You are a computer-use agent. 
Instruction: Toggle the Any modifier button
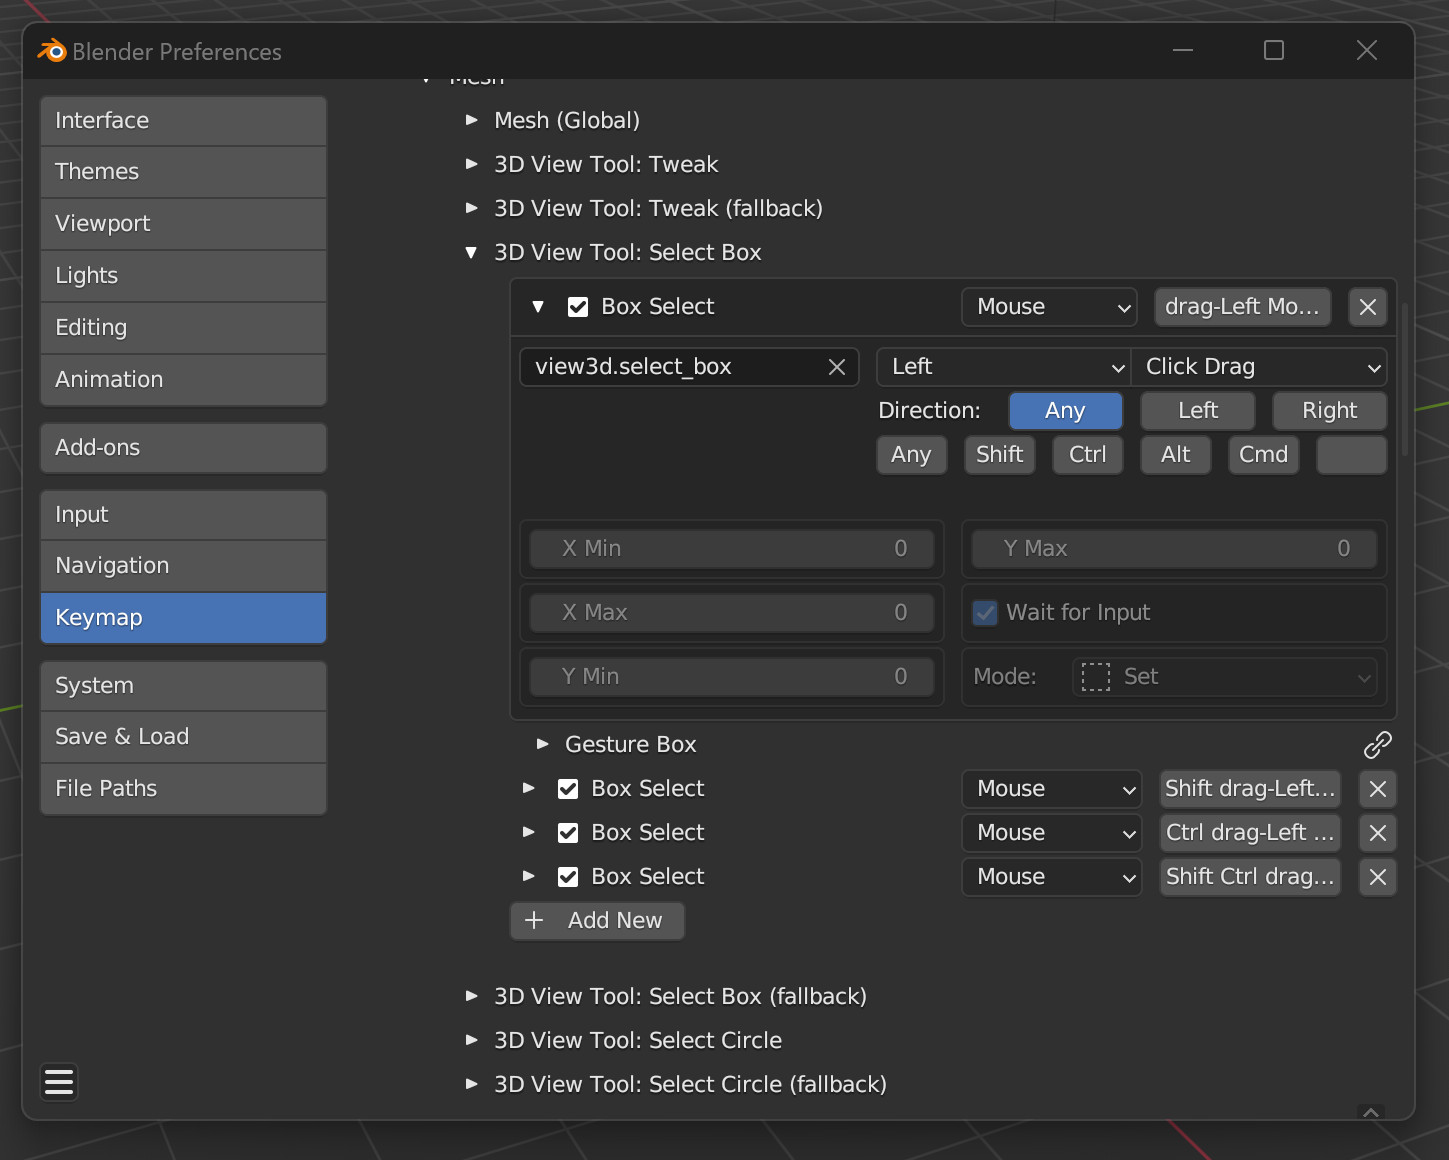pos(912,455)
